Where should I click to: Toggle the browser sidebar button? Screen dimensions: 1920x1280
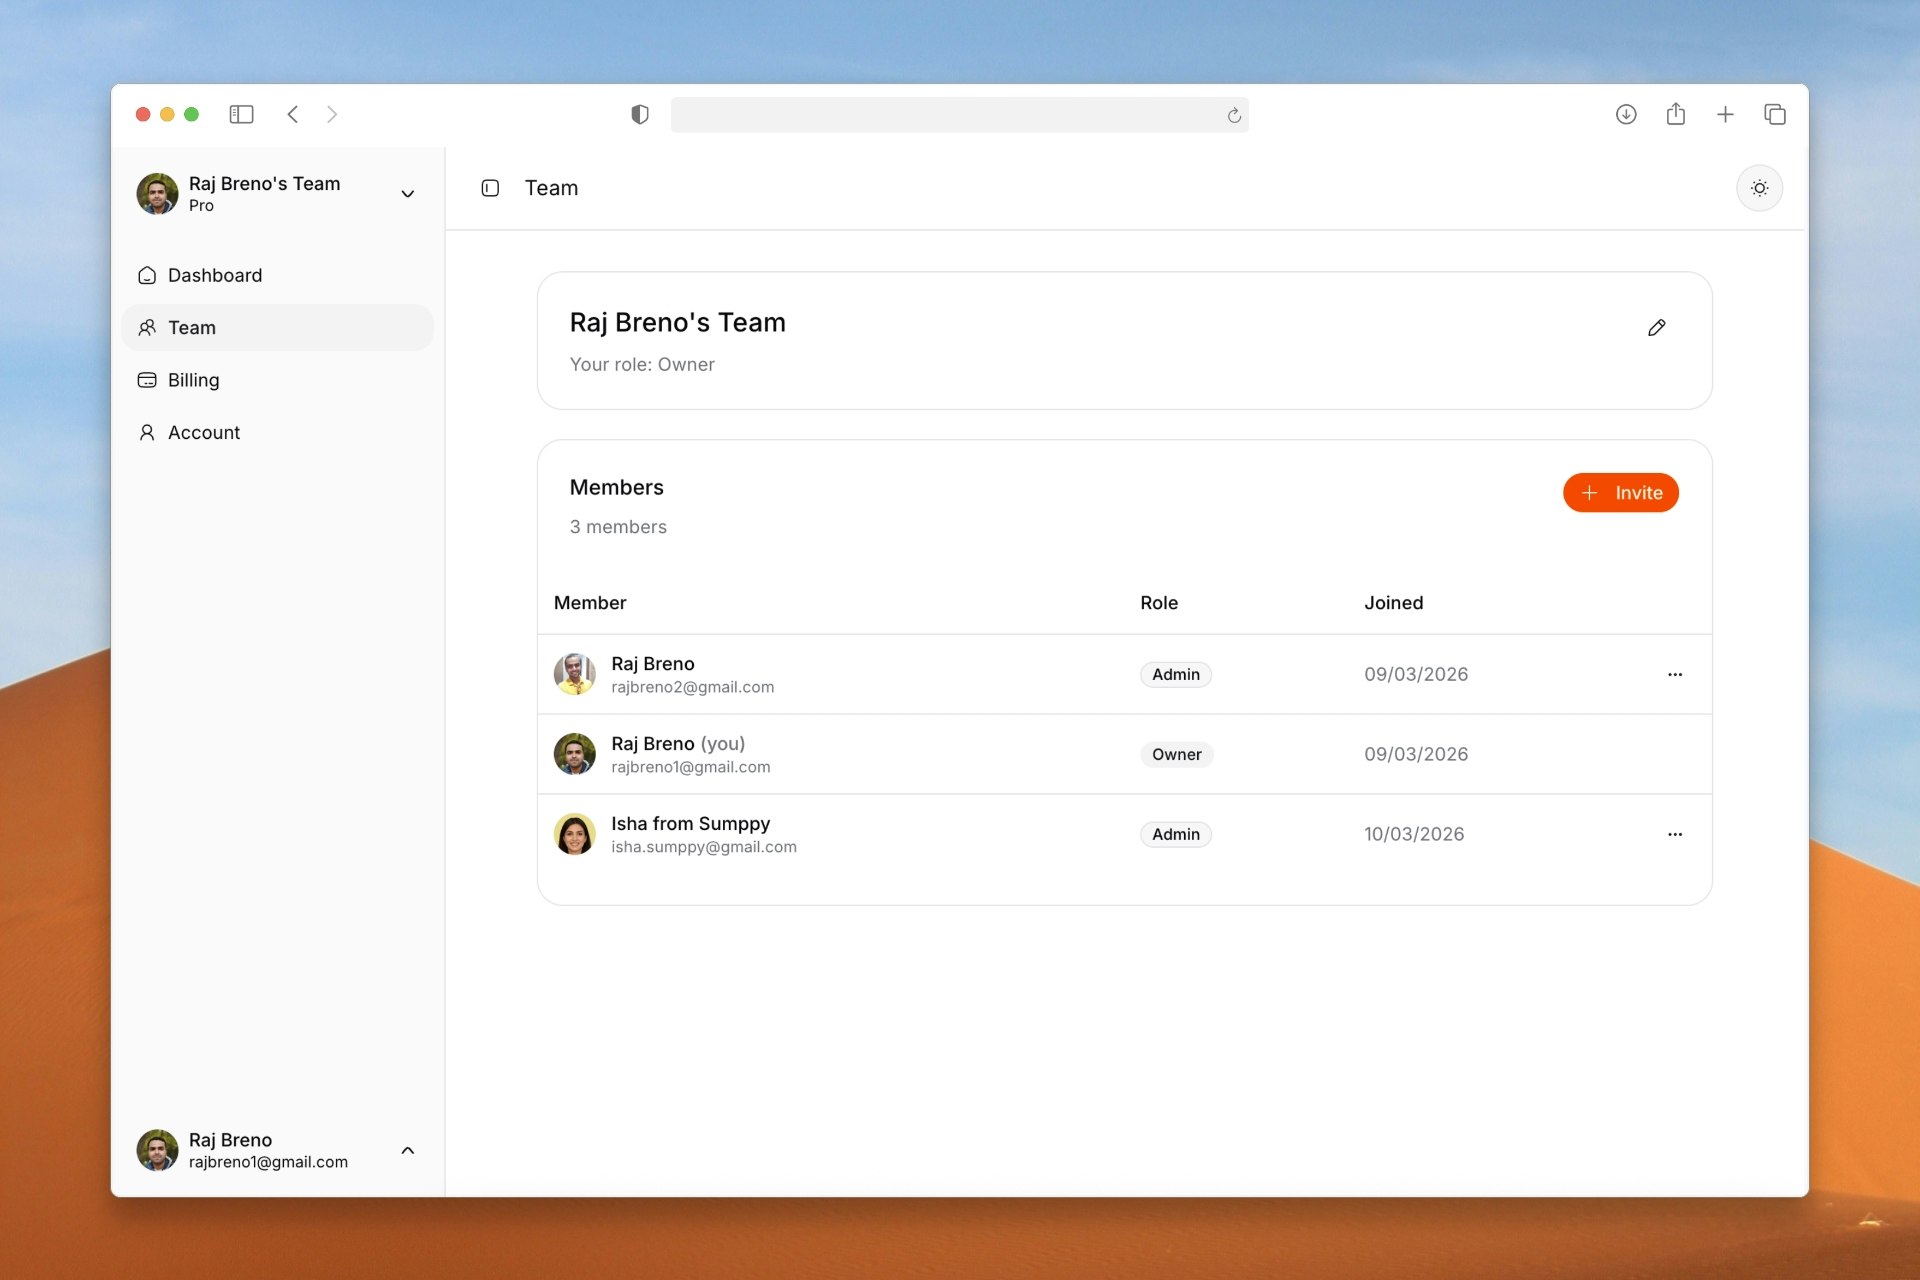(x=241, y=114)
